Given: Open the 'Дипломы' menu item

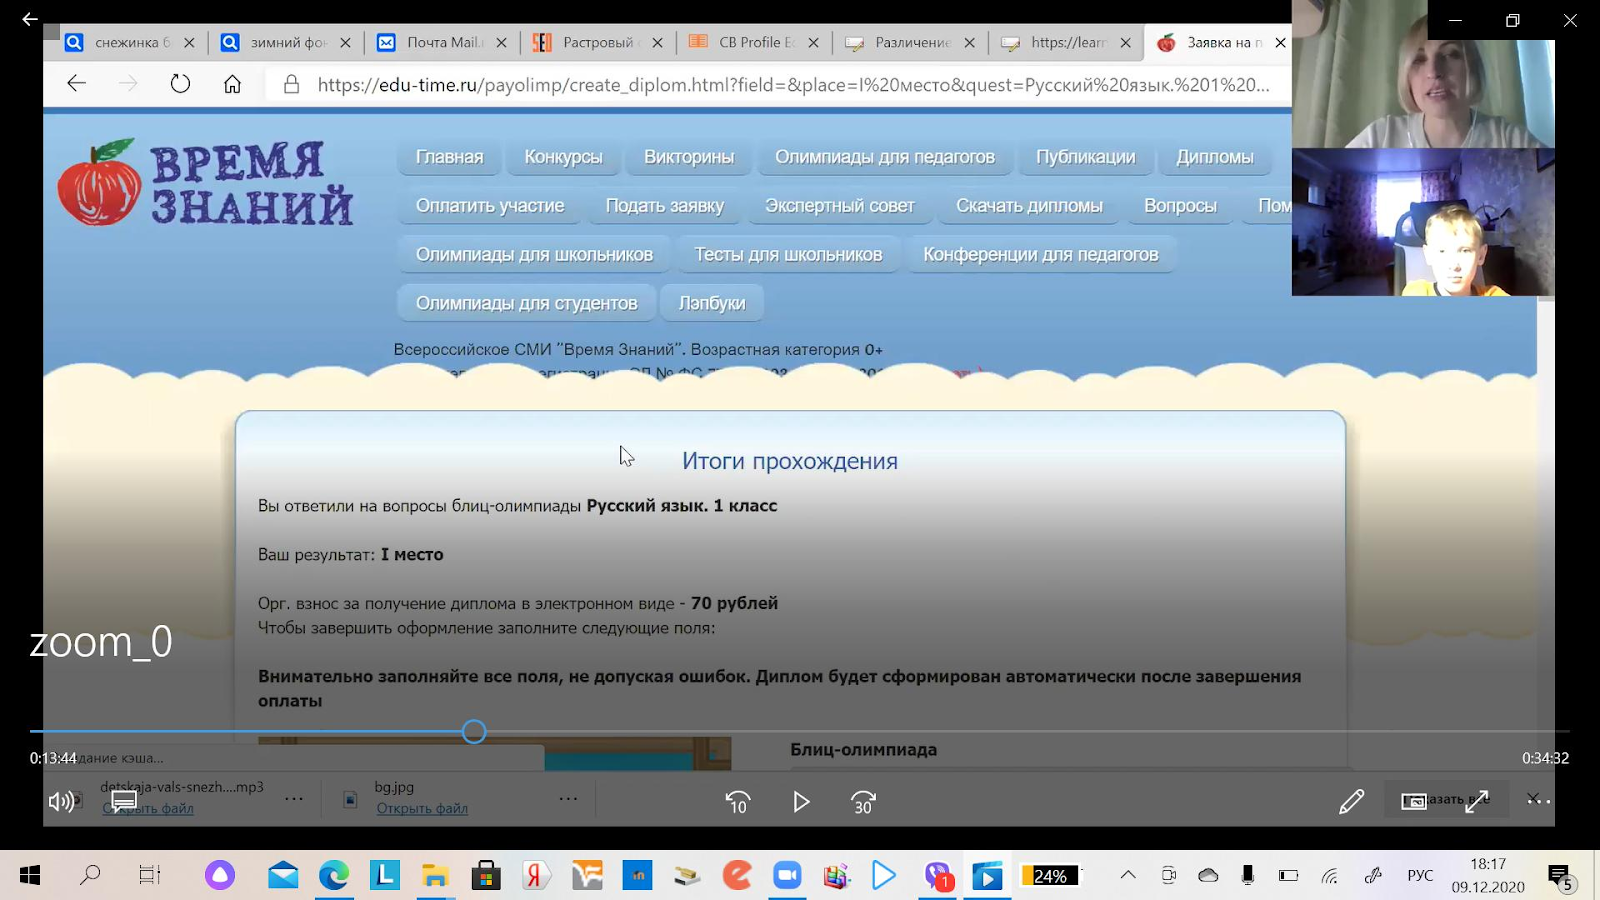Looking at the screenshot, I should (x=1215, y=157).
